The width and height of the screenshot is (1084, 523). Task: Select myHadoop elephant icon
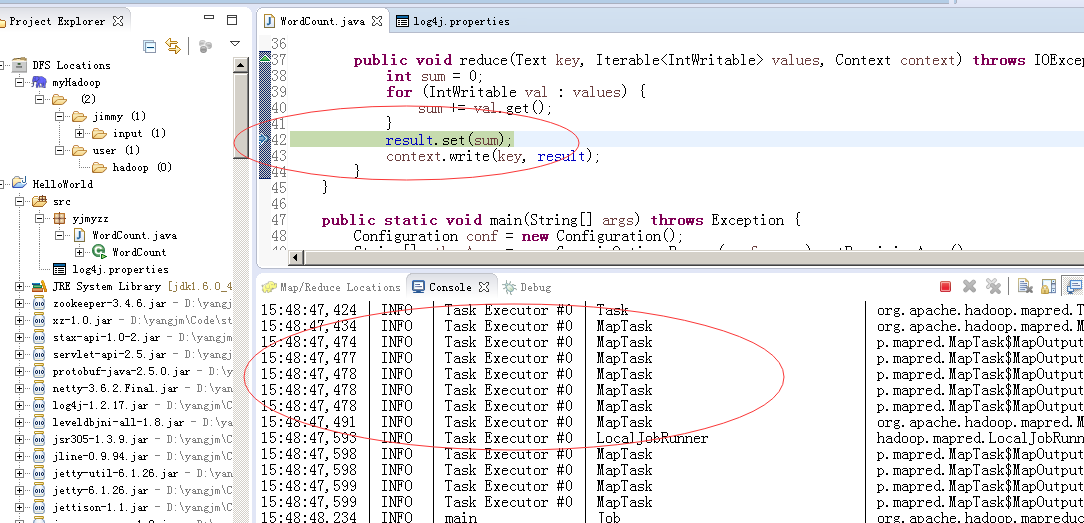[x=39, y=82]
